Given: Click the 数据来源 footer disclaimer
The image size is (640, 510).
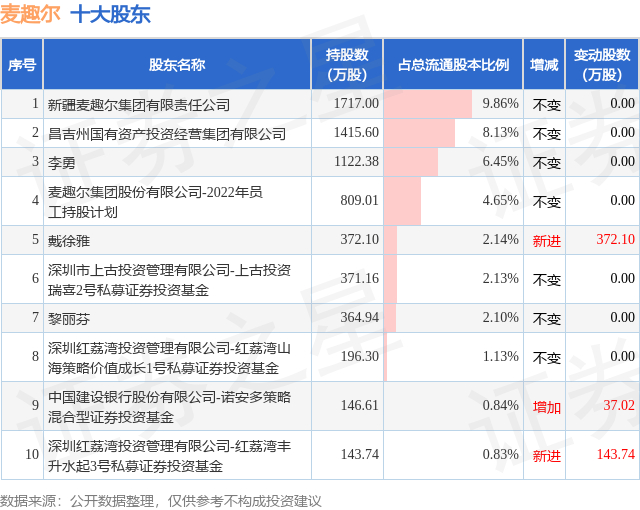Looking at the screenshot, I should point(161,501).
